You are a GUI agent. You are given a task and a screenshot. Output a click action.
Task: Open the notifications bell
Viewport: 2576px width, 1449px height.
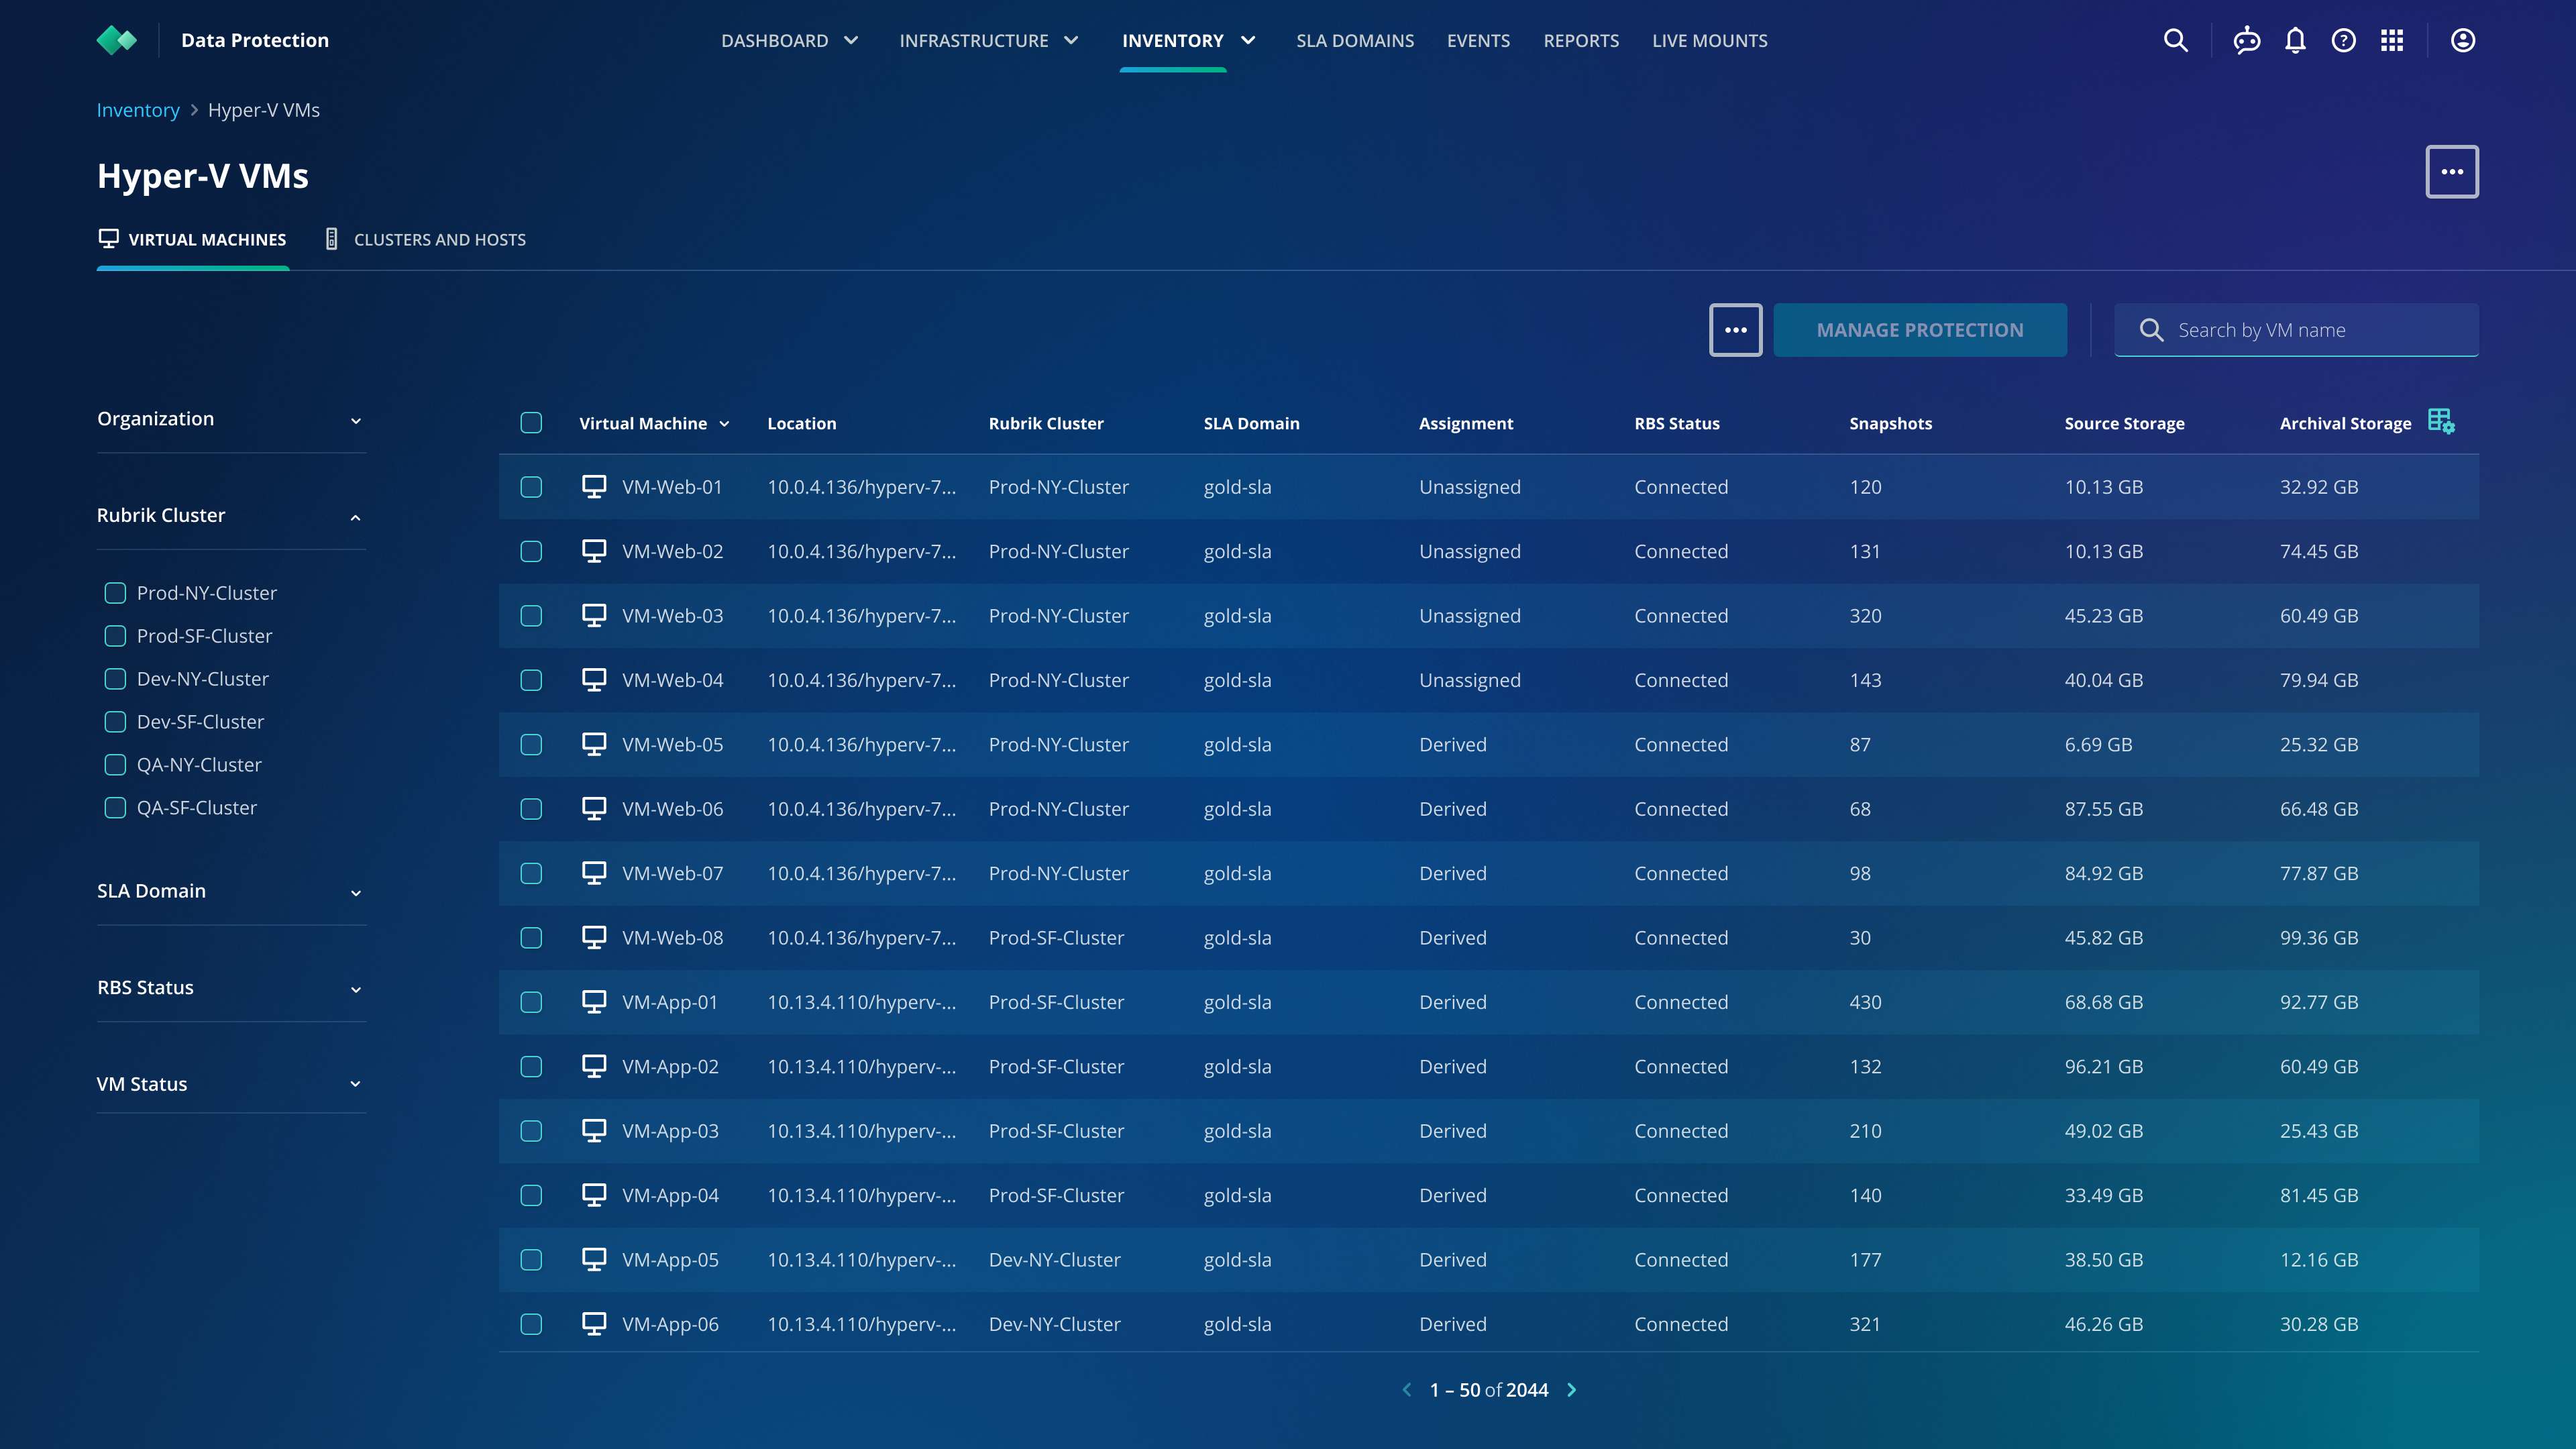2295,40
